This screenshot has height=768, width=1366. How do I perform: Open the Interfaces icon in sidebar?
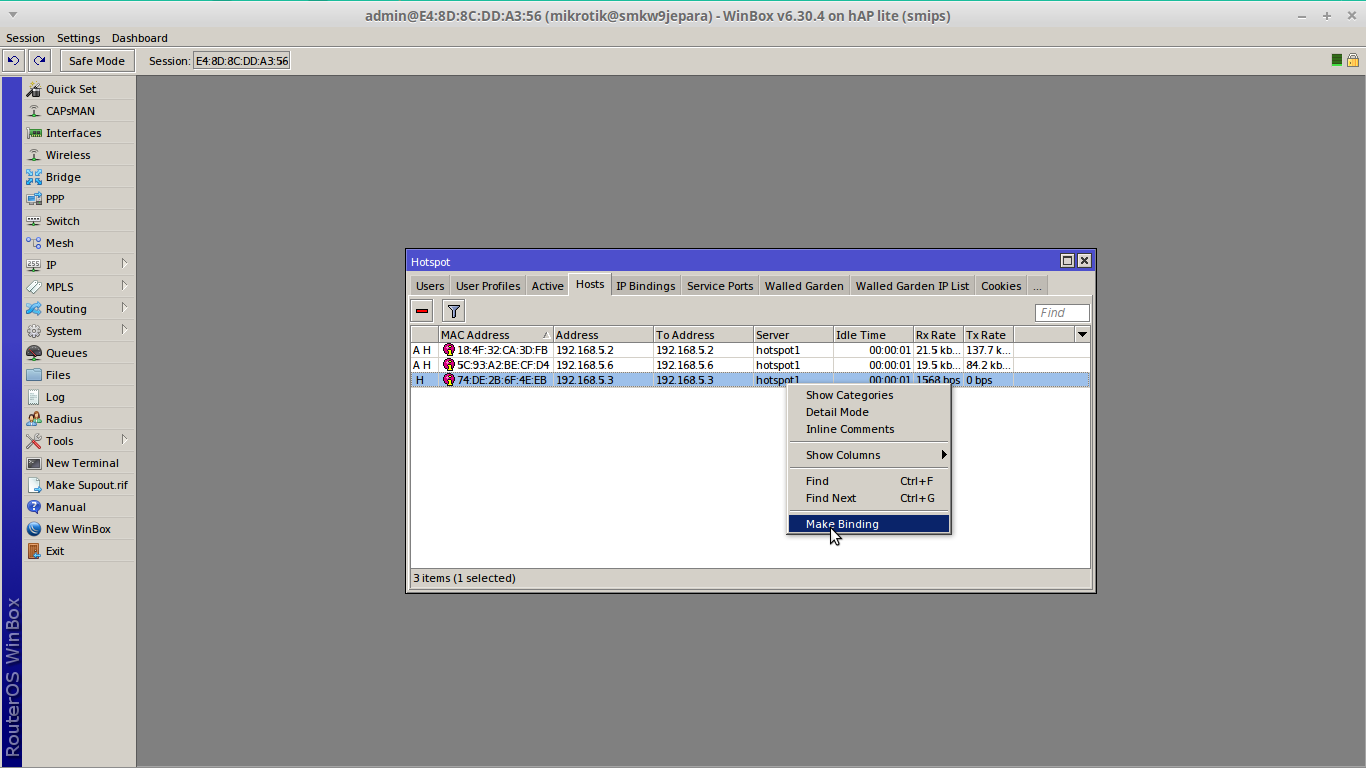pos(34,133)
